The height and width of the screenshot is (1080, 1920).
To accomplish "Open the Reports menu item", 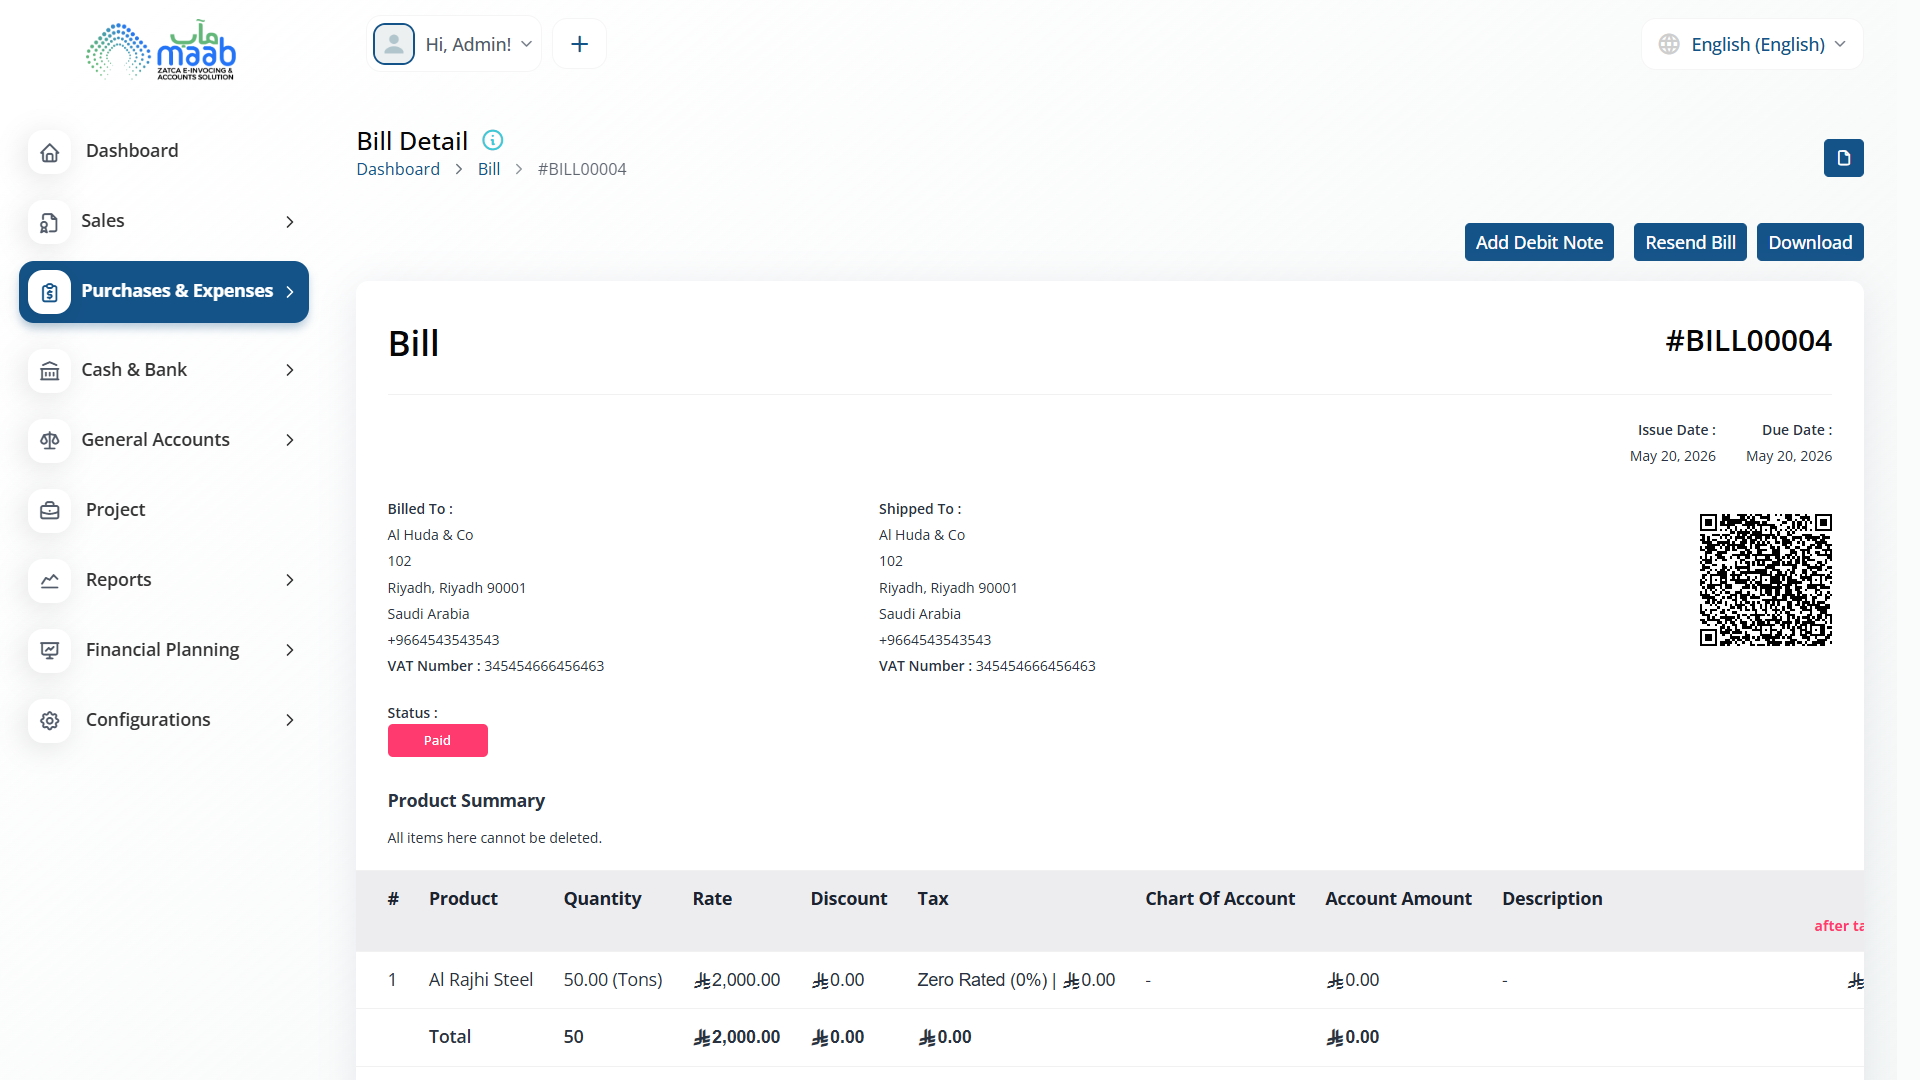I will tap(119, 580).
